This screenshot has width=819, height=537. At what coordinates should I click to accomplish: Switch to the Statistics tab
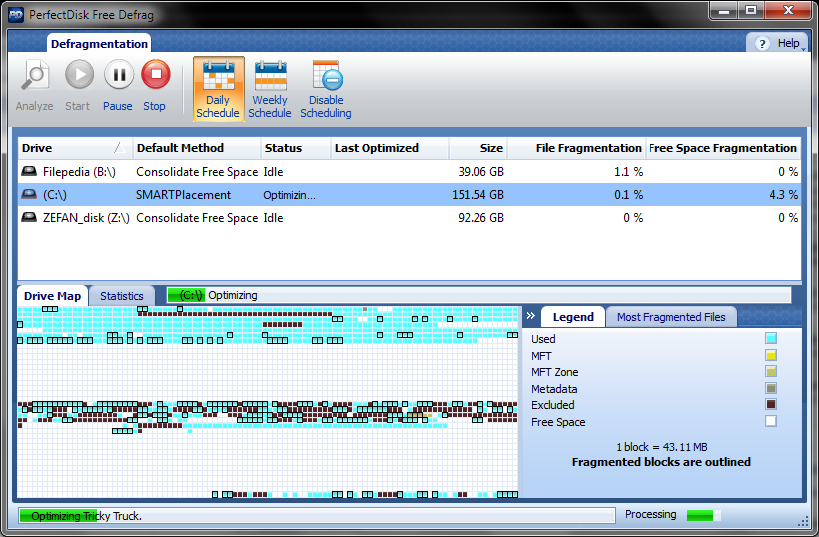[x=122, y=296]
